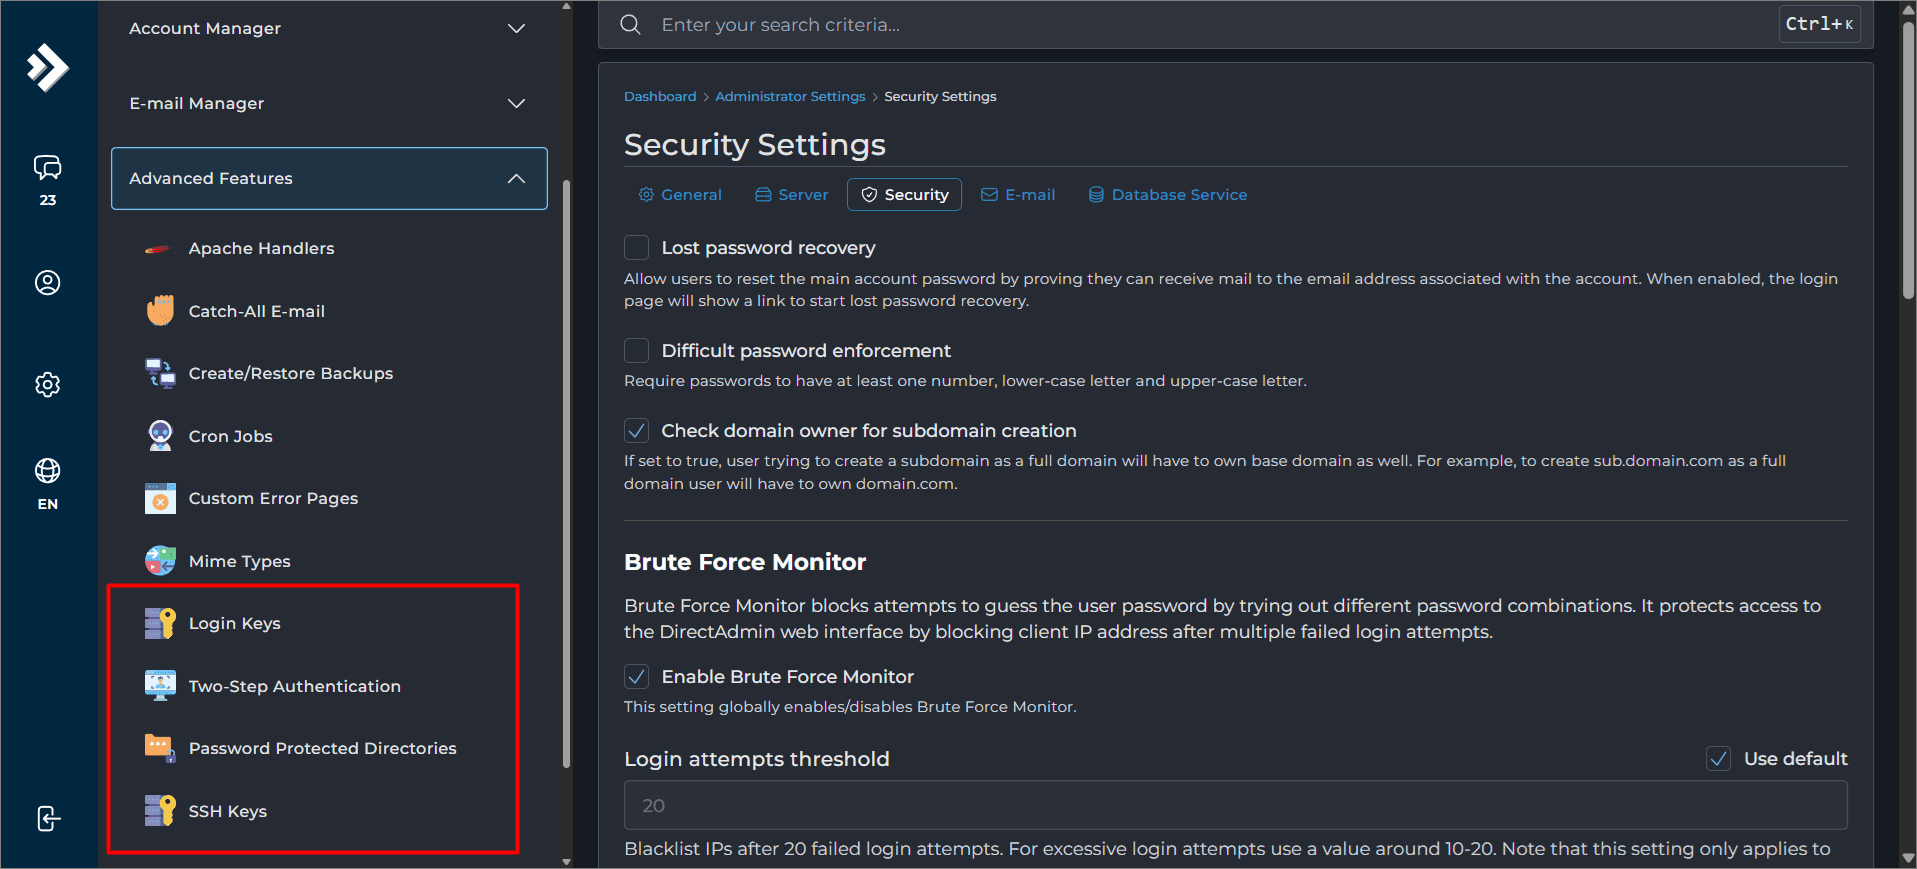This screenshot has height=869, width=1917.
Task: Open the user profile icon in the left rail
Action: [47, 283]
